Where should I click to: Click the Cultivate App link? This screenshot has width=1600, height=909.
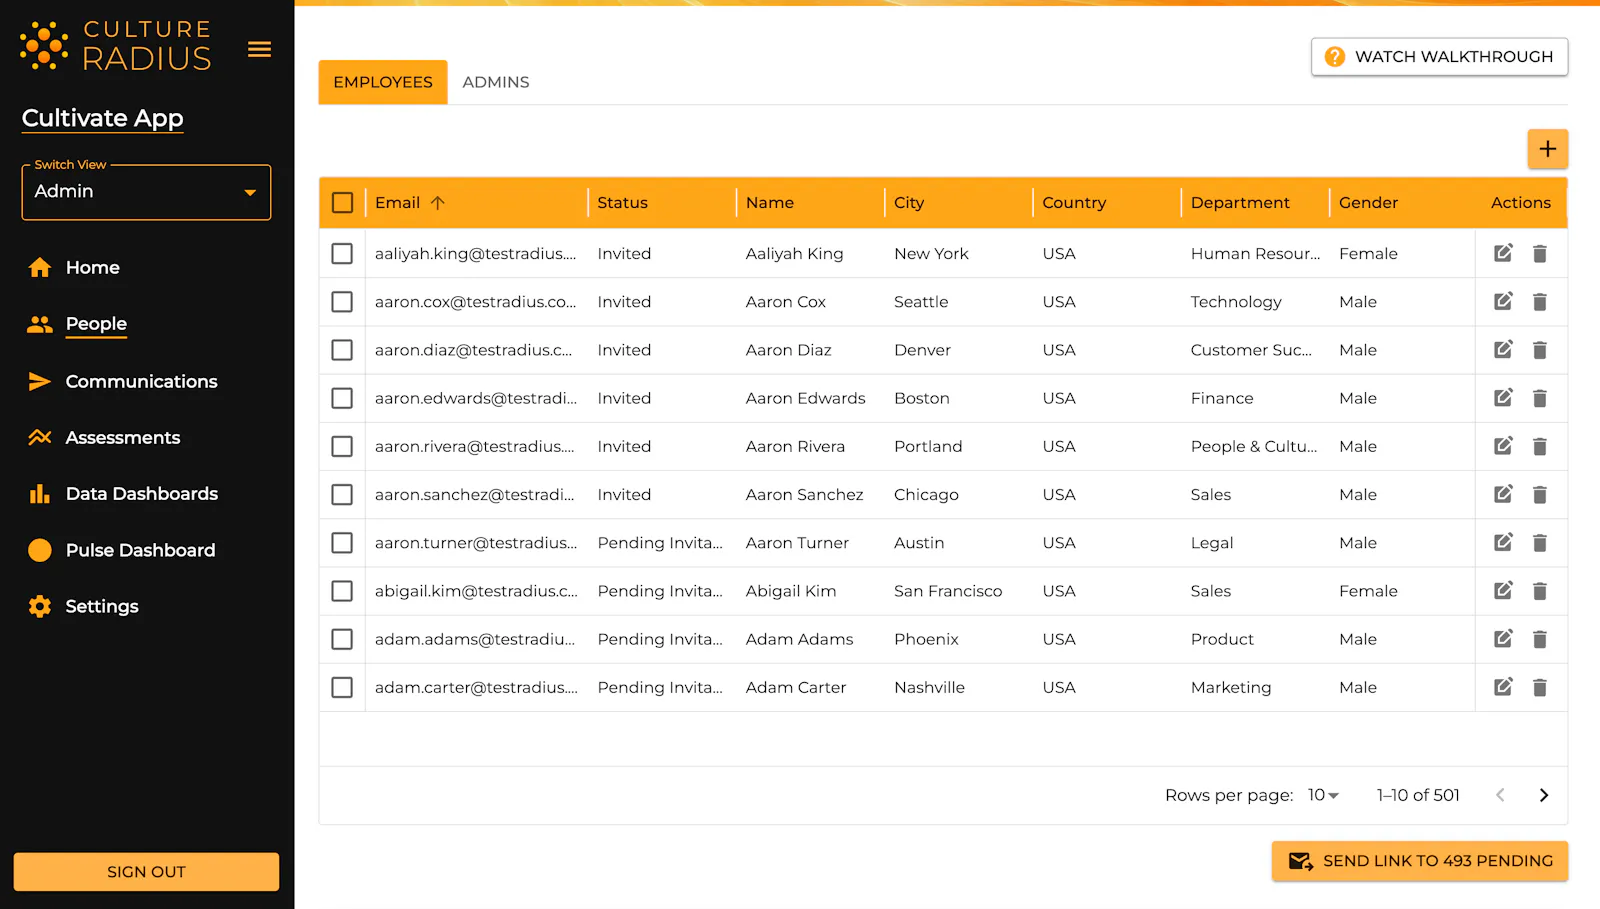[x=103, y=118]
